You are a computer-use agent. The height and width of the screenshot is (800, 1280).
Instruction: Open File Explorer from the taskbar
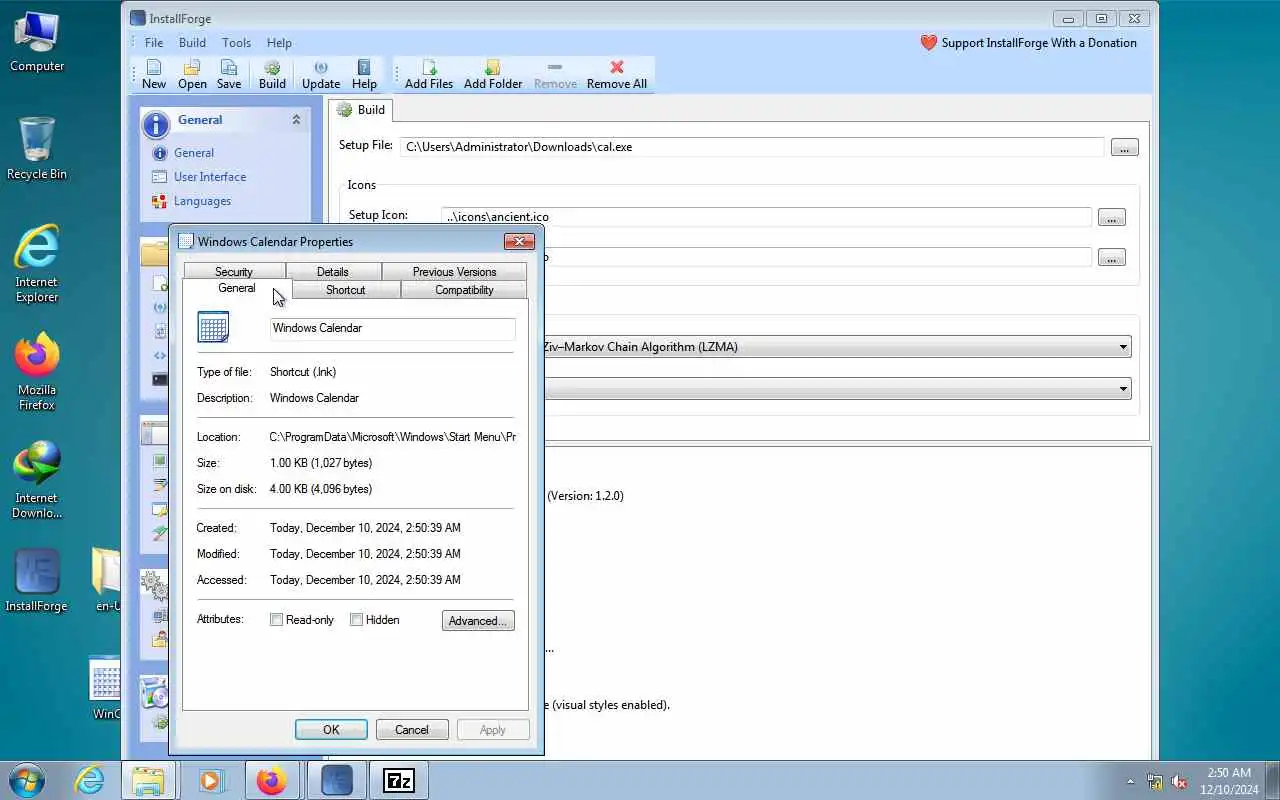(x=148, y=780)
